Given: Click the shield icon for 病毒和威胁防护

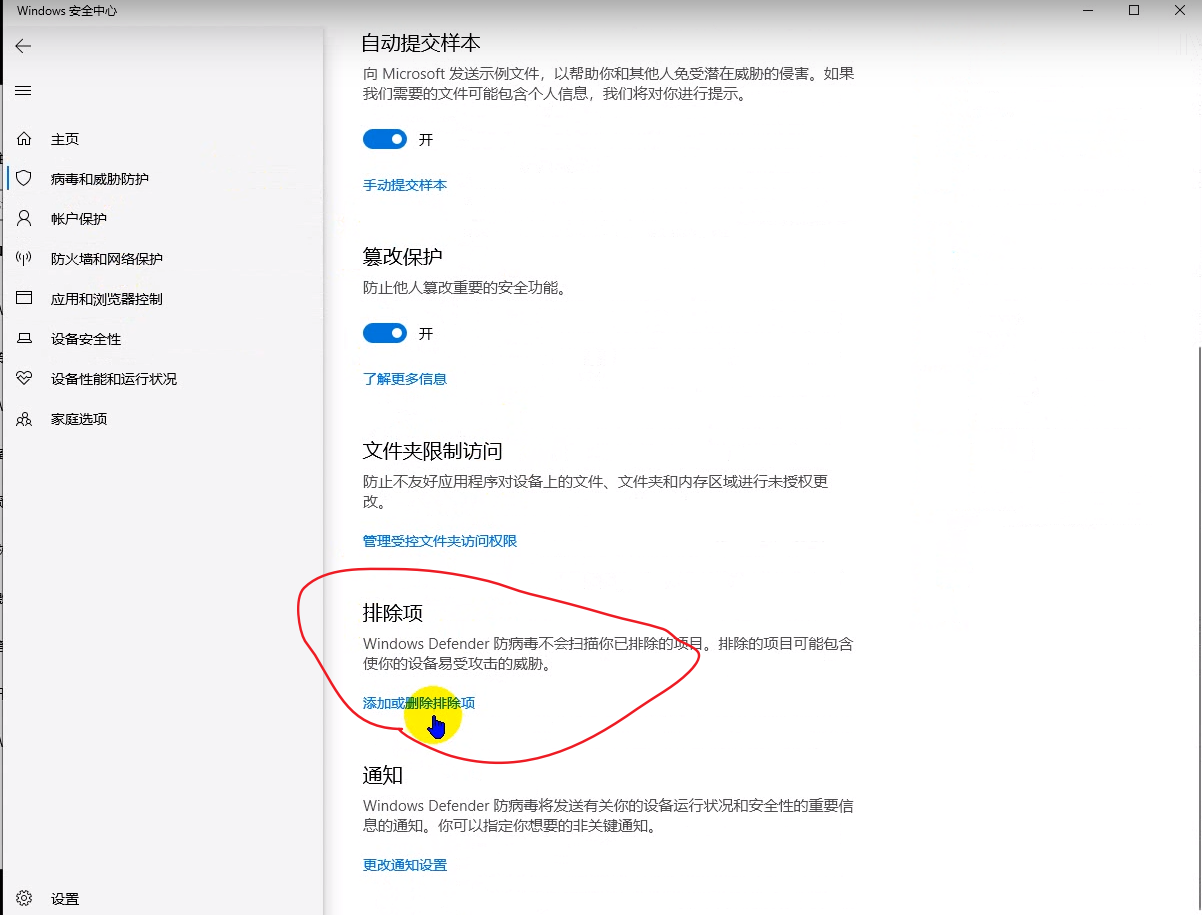Looking at the screenshot, I should point(24,179).
